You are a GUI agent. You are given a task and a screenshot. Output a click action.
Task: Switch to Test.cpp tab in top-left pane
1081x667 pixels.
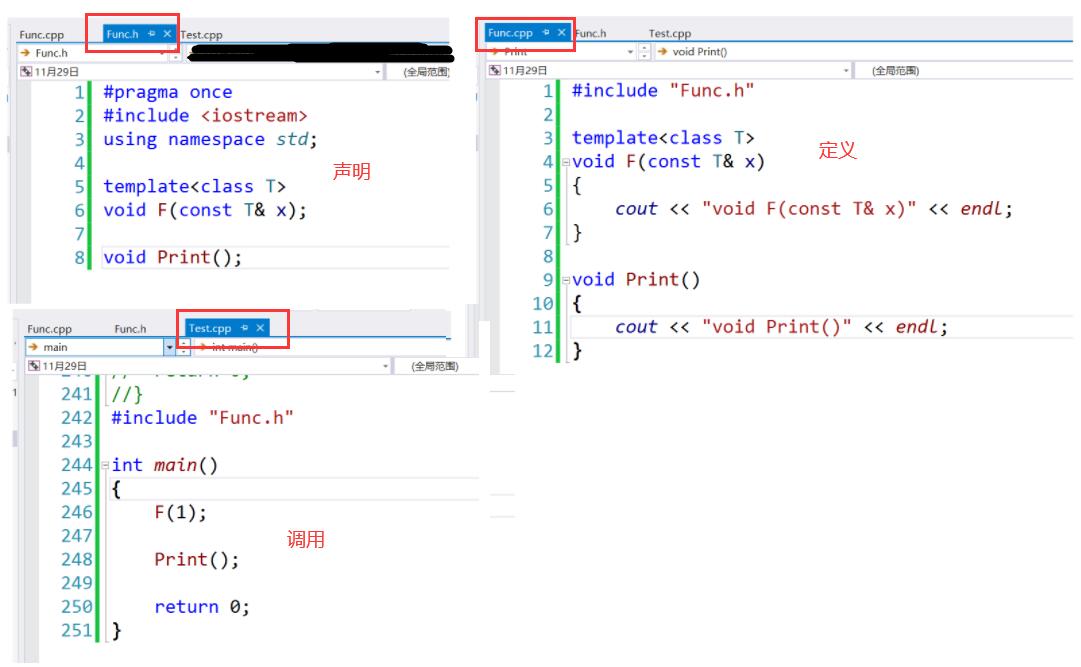(x=201, y=35)
